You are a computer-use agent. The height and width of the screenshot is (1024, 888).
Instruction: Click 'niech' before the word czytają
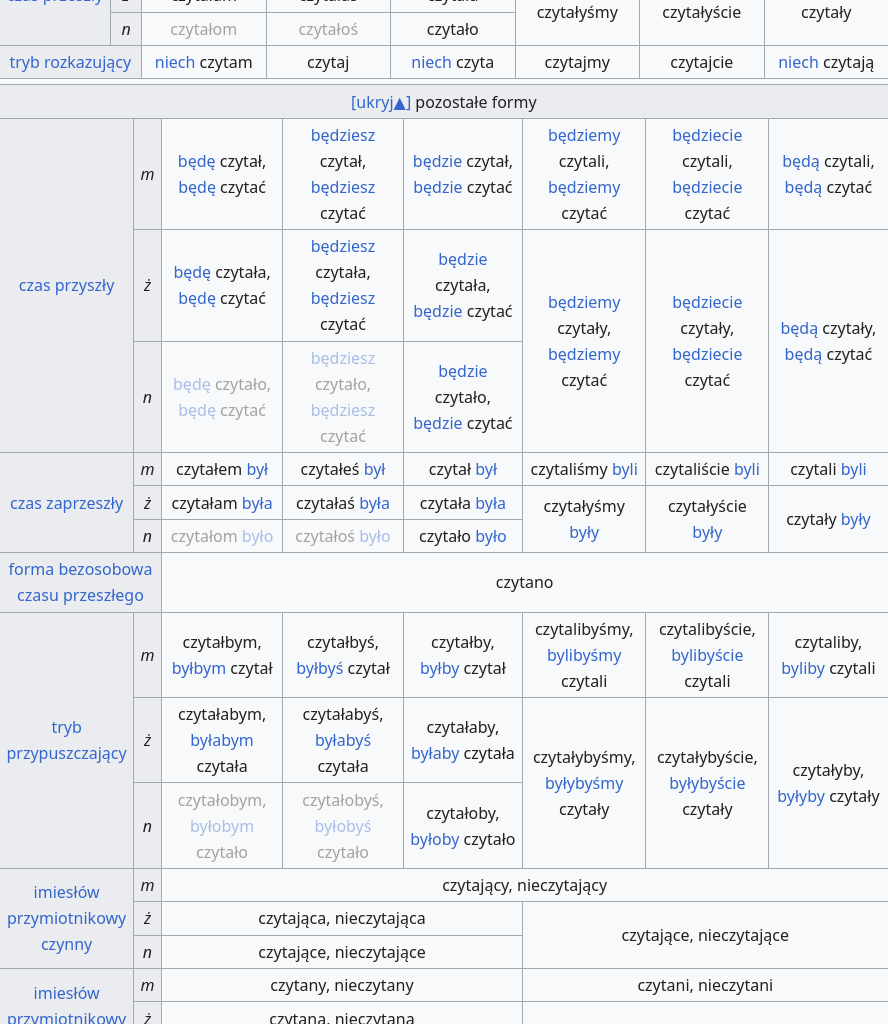click(x=798, y=62)
